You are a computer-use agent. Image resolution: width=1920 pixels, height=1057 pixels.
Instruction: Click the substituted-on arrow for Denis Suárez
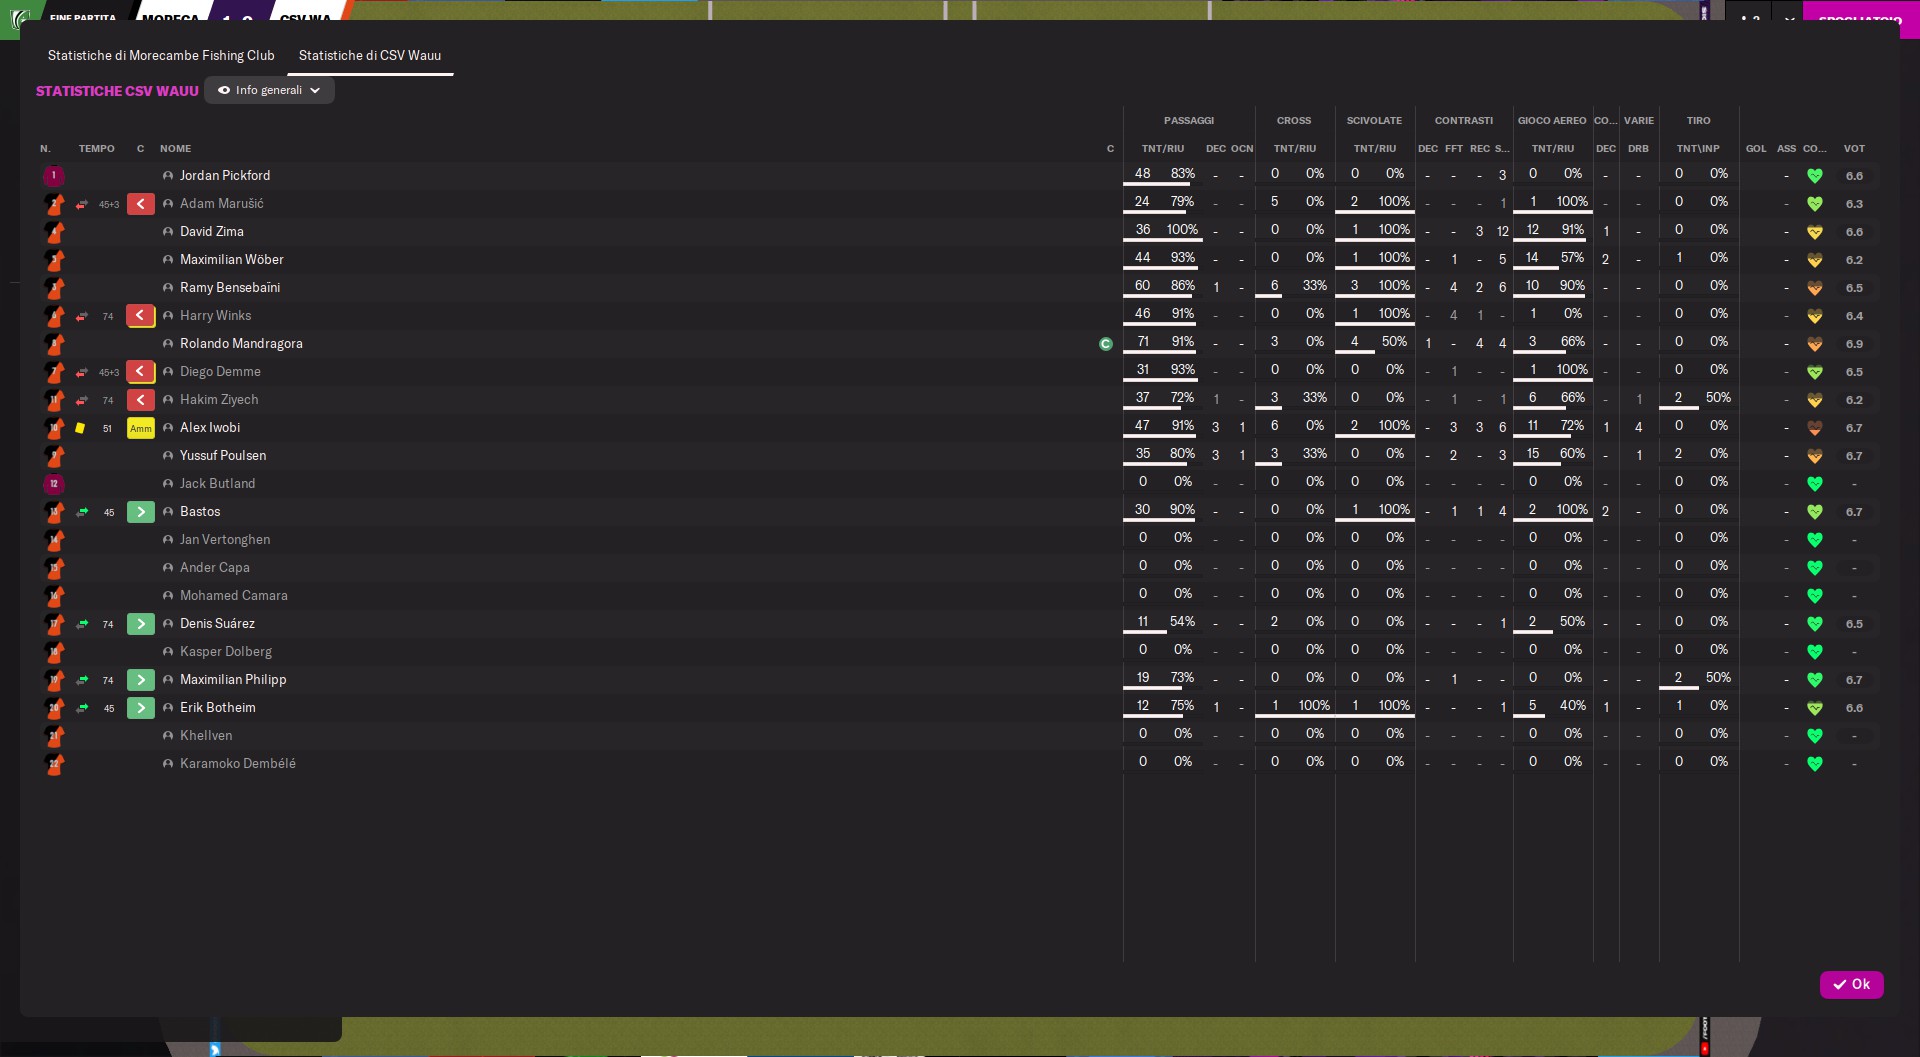[141, 624]
